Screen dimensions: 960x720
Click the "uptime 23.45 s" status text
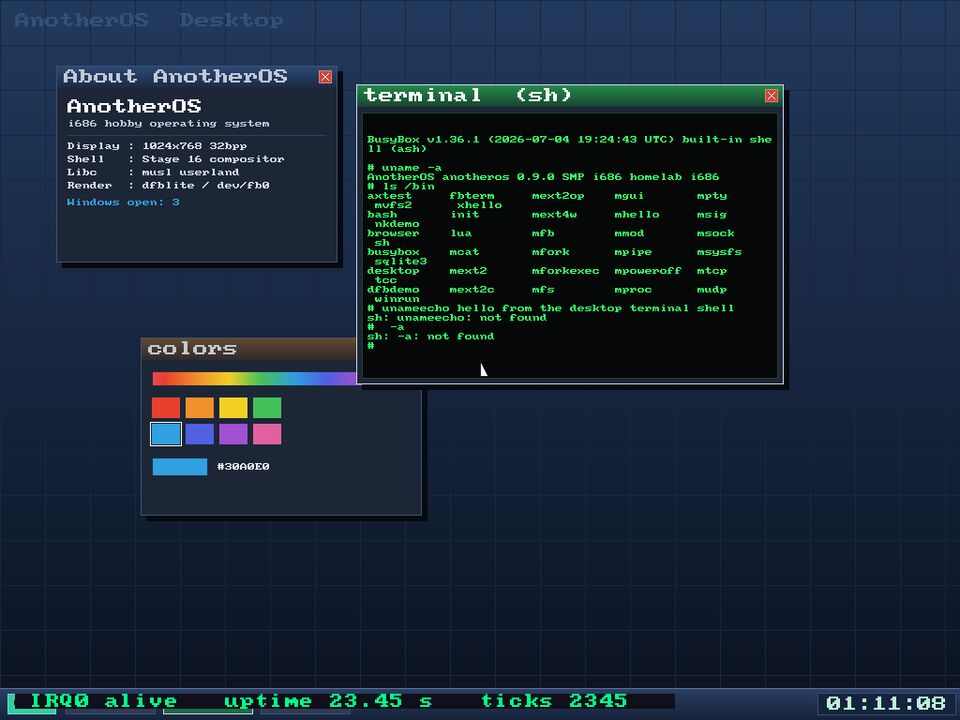328,701
